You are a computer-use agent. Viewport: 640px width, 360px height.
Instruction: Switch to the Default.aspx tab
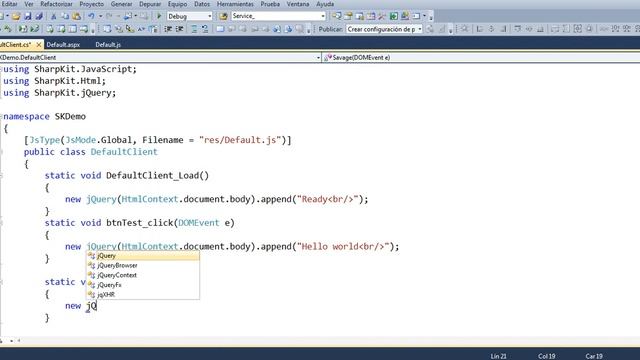(x=63, y=44)
